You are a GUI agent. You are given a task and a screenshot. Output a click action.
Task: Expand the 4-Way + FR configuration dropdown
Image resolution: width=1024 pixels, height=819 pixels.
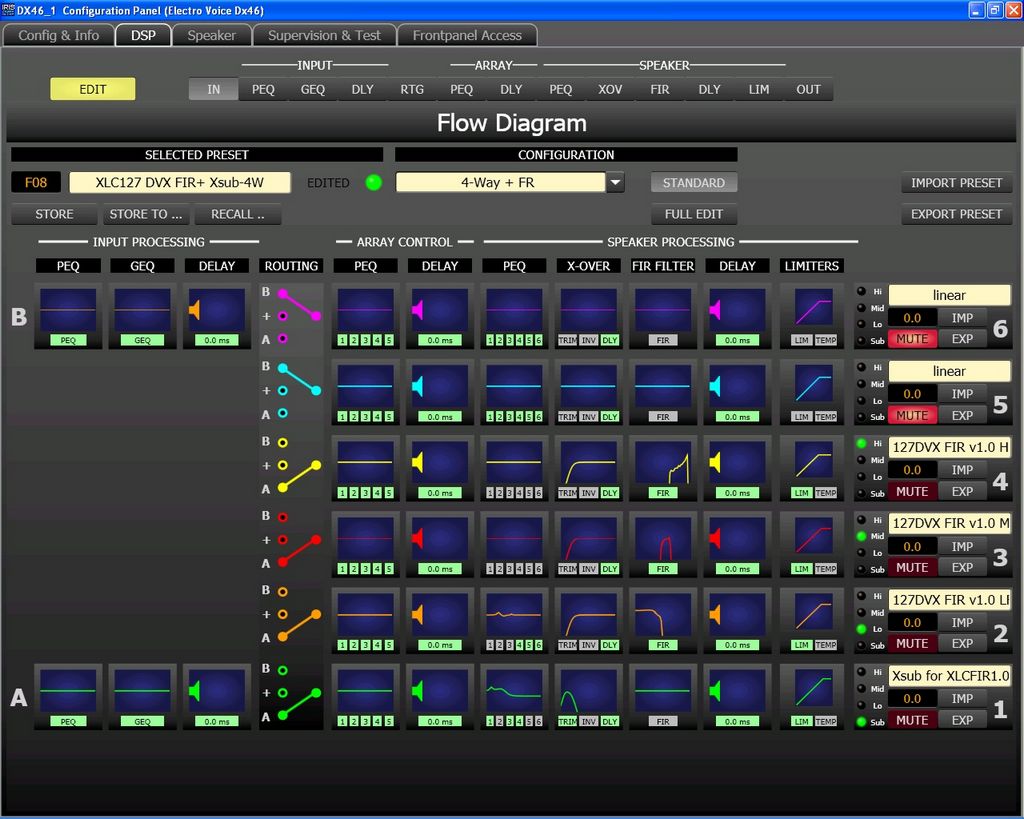coord(615,183)
